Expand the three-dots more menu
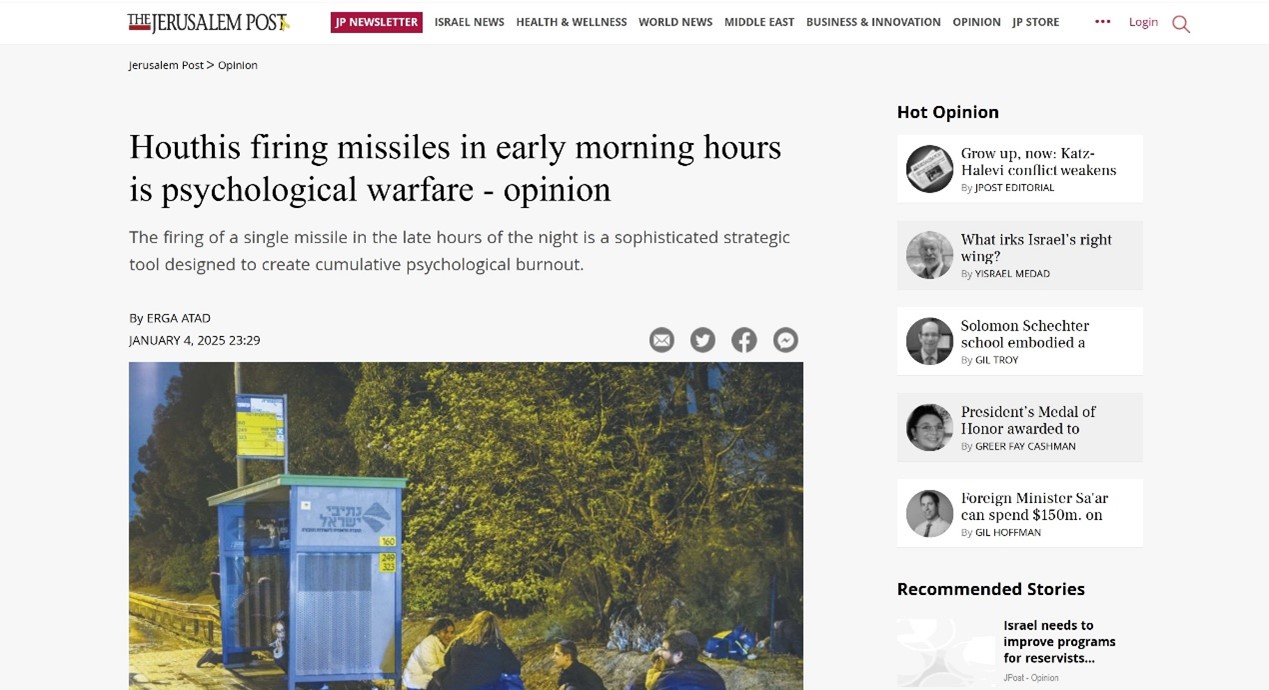Screen dimensions: 1269x690 point(1103,21)
